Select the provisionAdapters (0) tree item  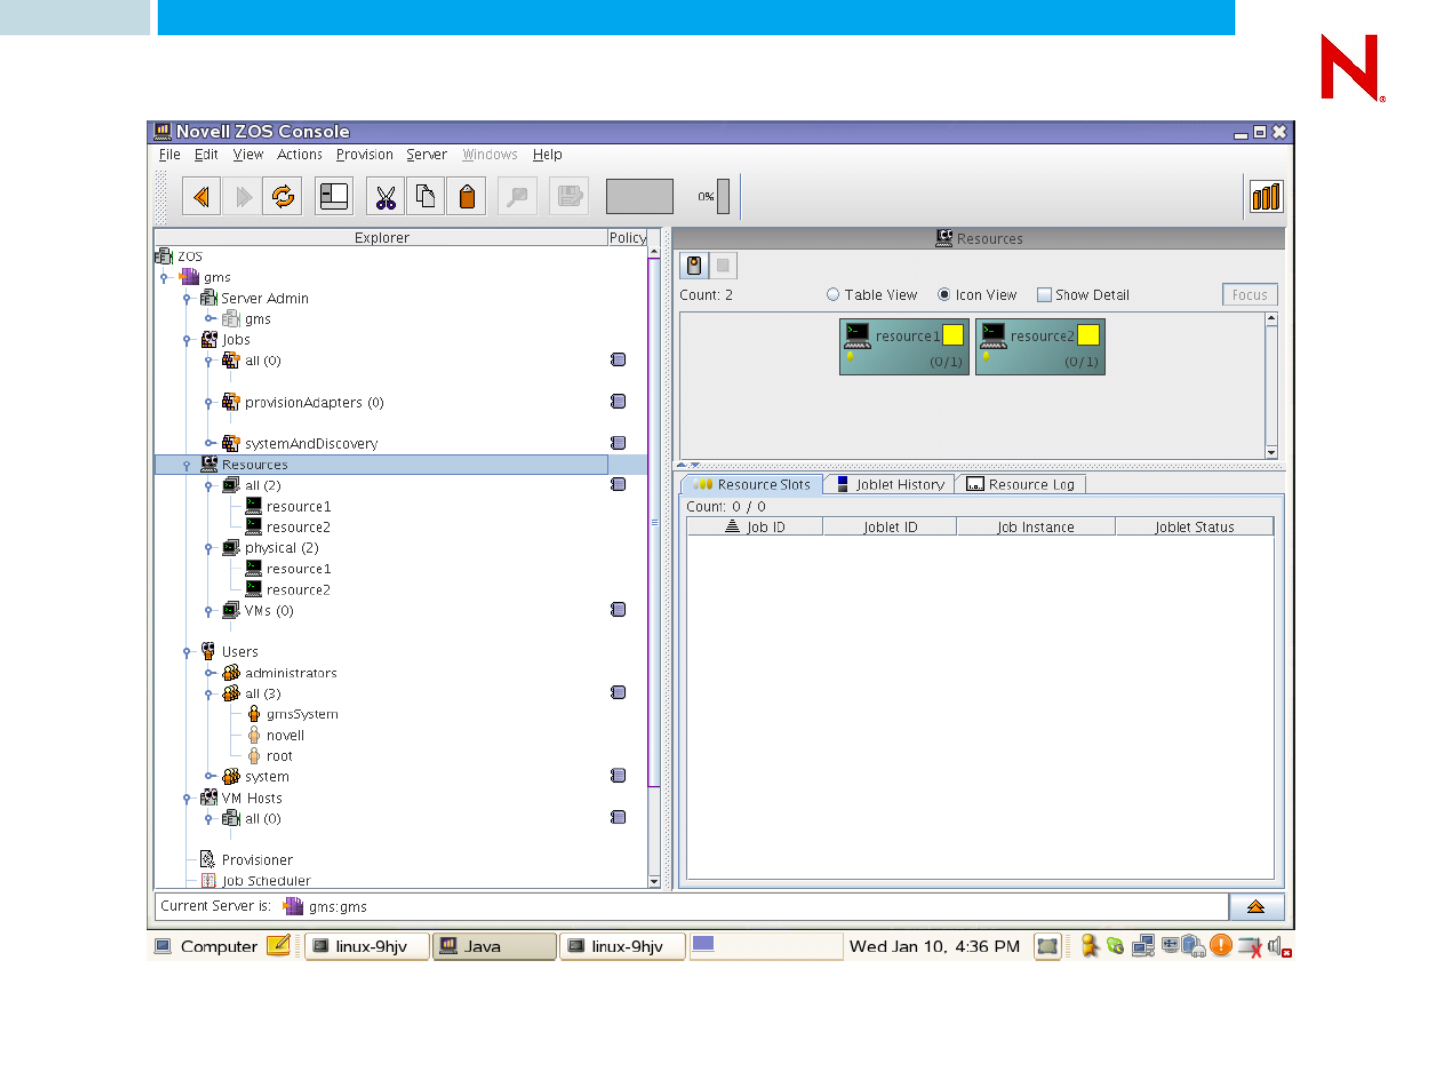click(314, 402)
